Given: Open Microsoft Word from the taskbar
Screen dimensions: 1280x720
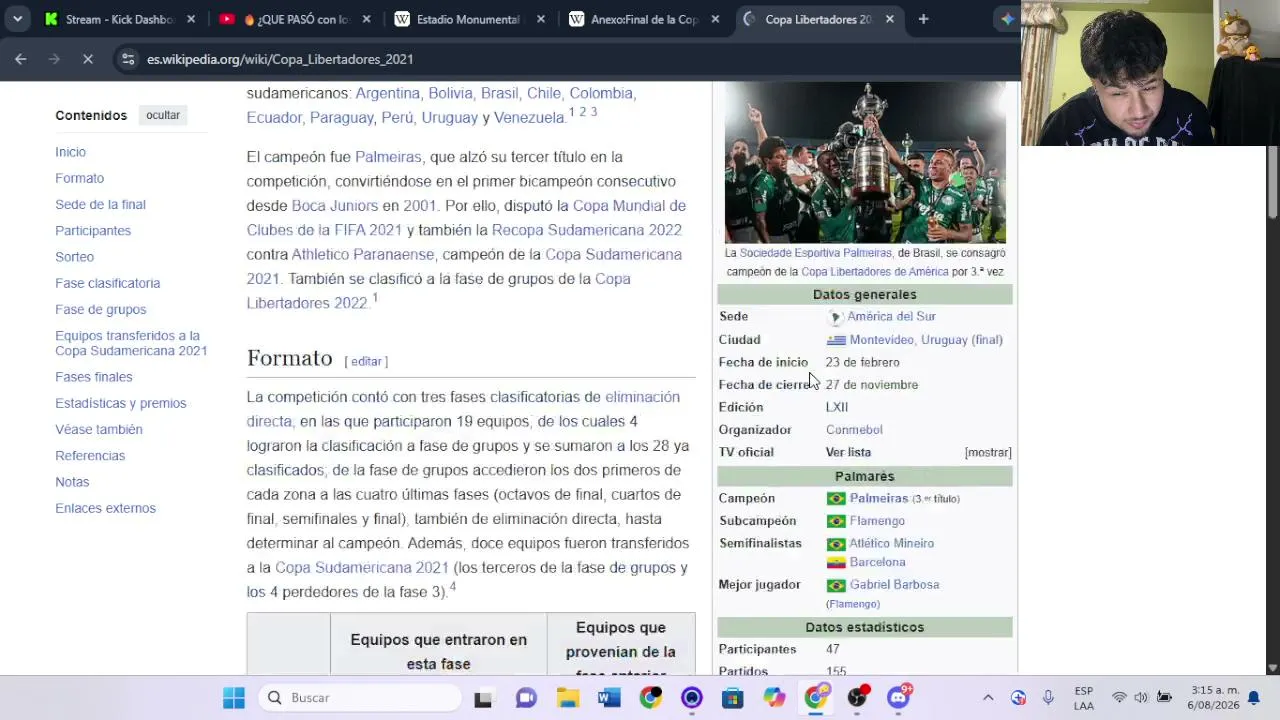Looking at the screenshot, I should click(609, 698).
